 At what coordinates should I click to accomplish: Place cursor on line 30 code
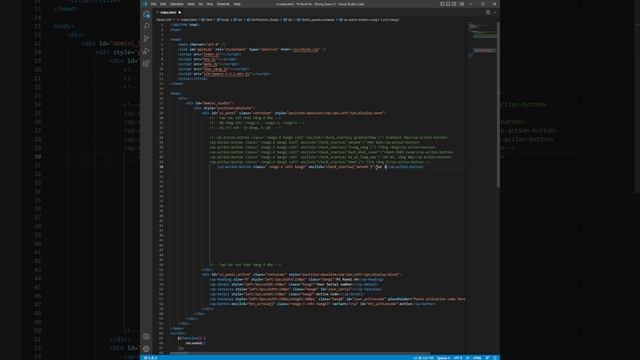[x=320, y=167]
